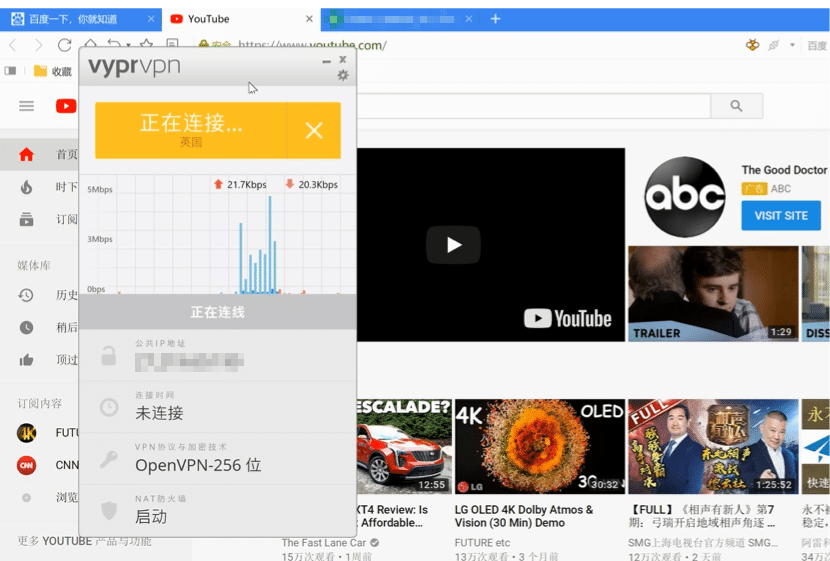Open VyprVPN settings gear icon
Image resolution: width=830 pixels, height=561 pixels.
(343, 76)
